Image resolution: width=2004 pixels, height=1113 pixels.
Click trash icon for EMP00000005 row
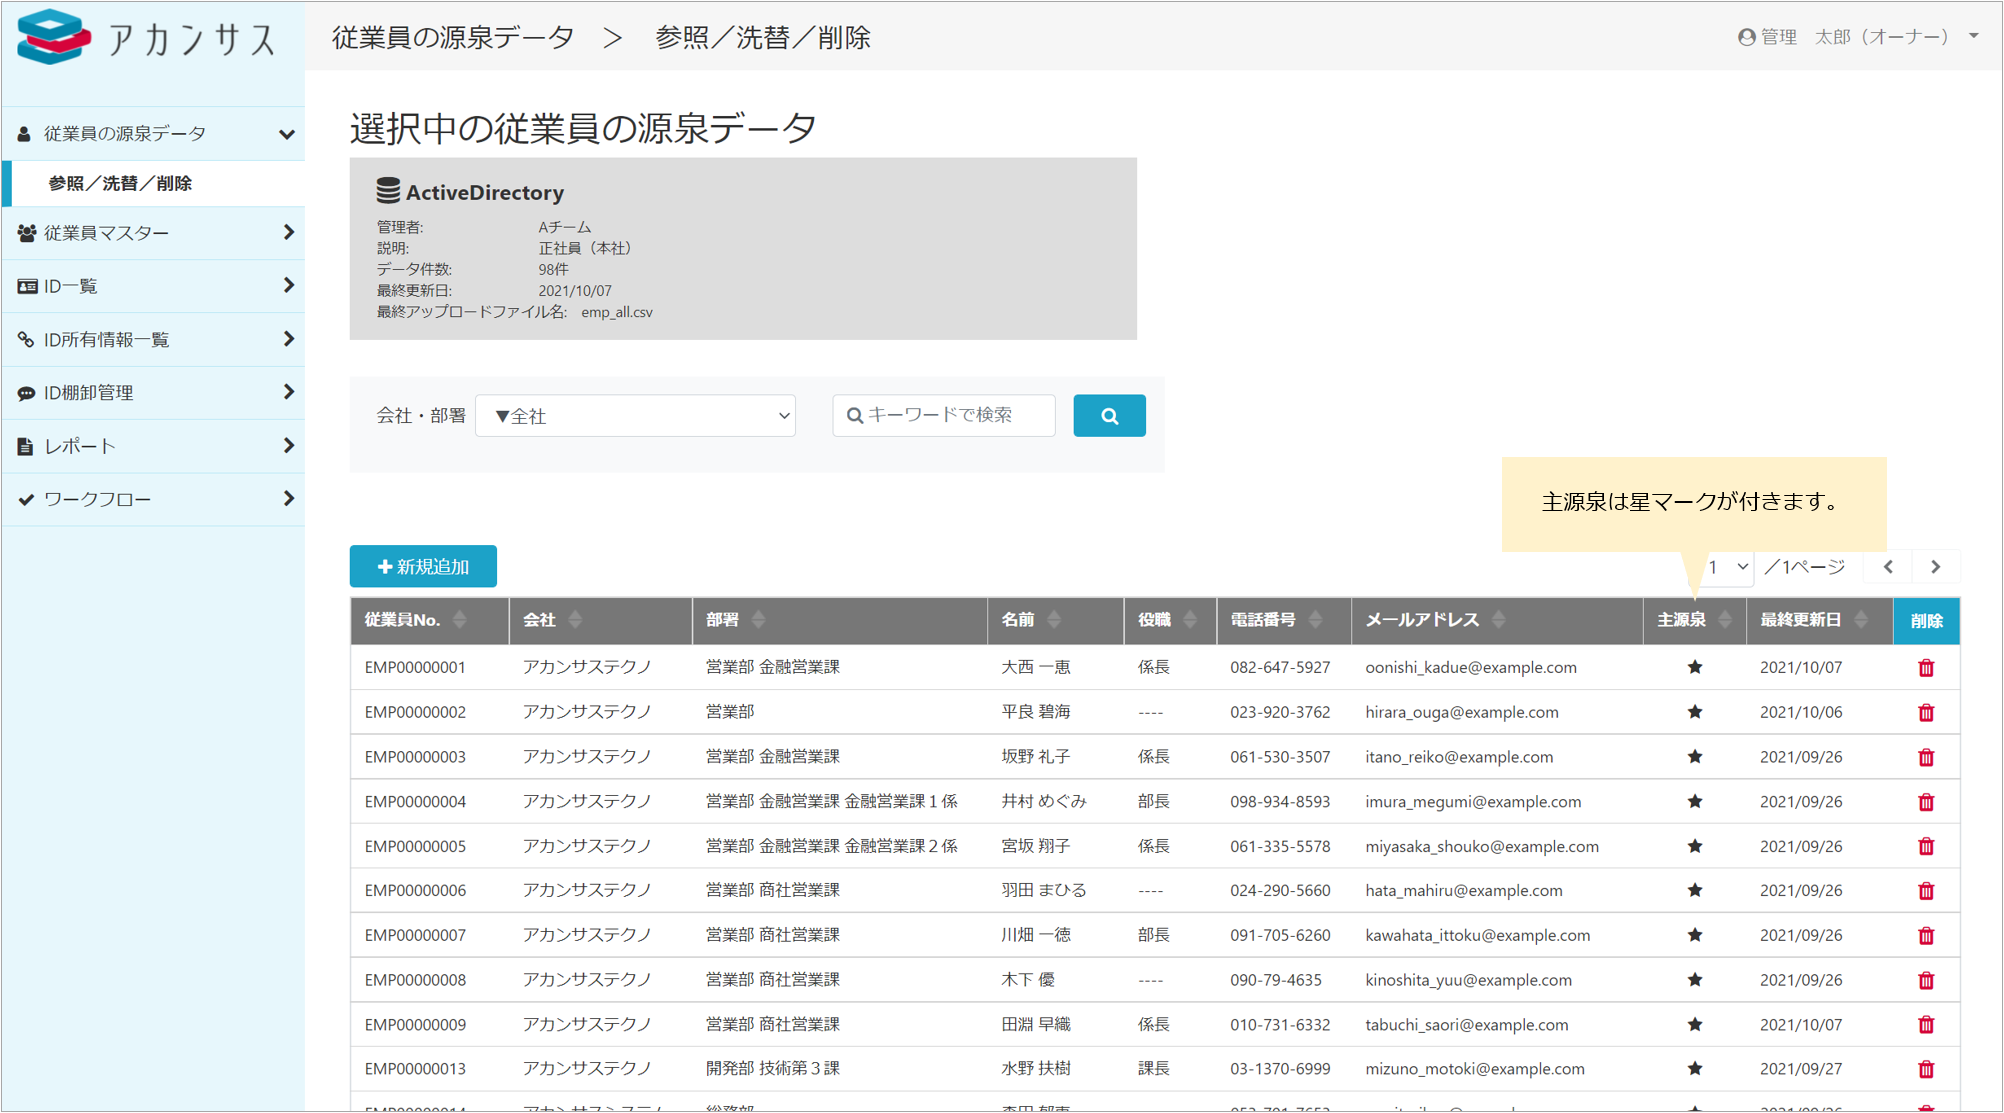1926,847
